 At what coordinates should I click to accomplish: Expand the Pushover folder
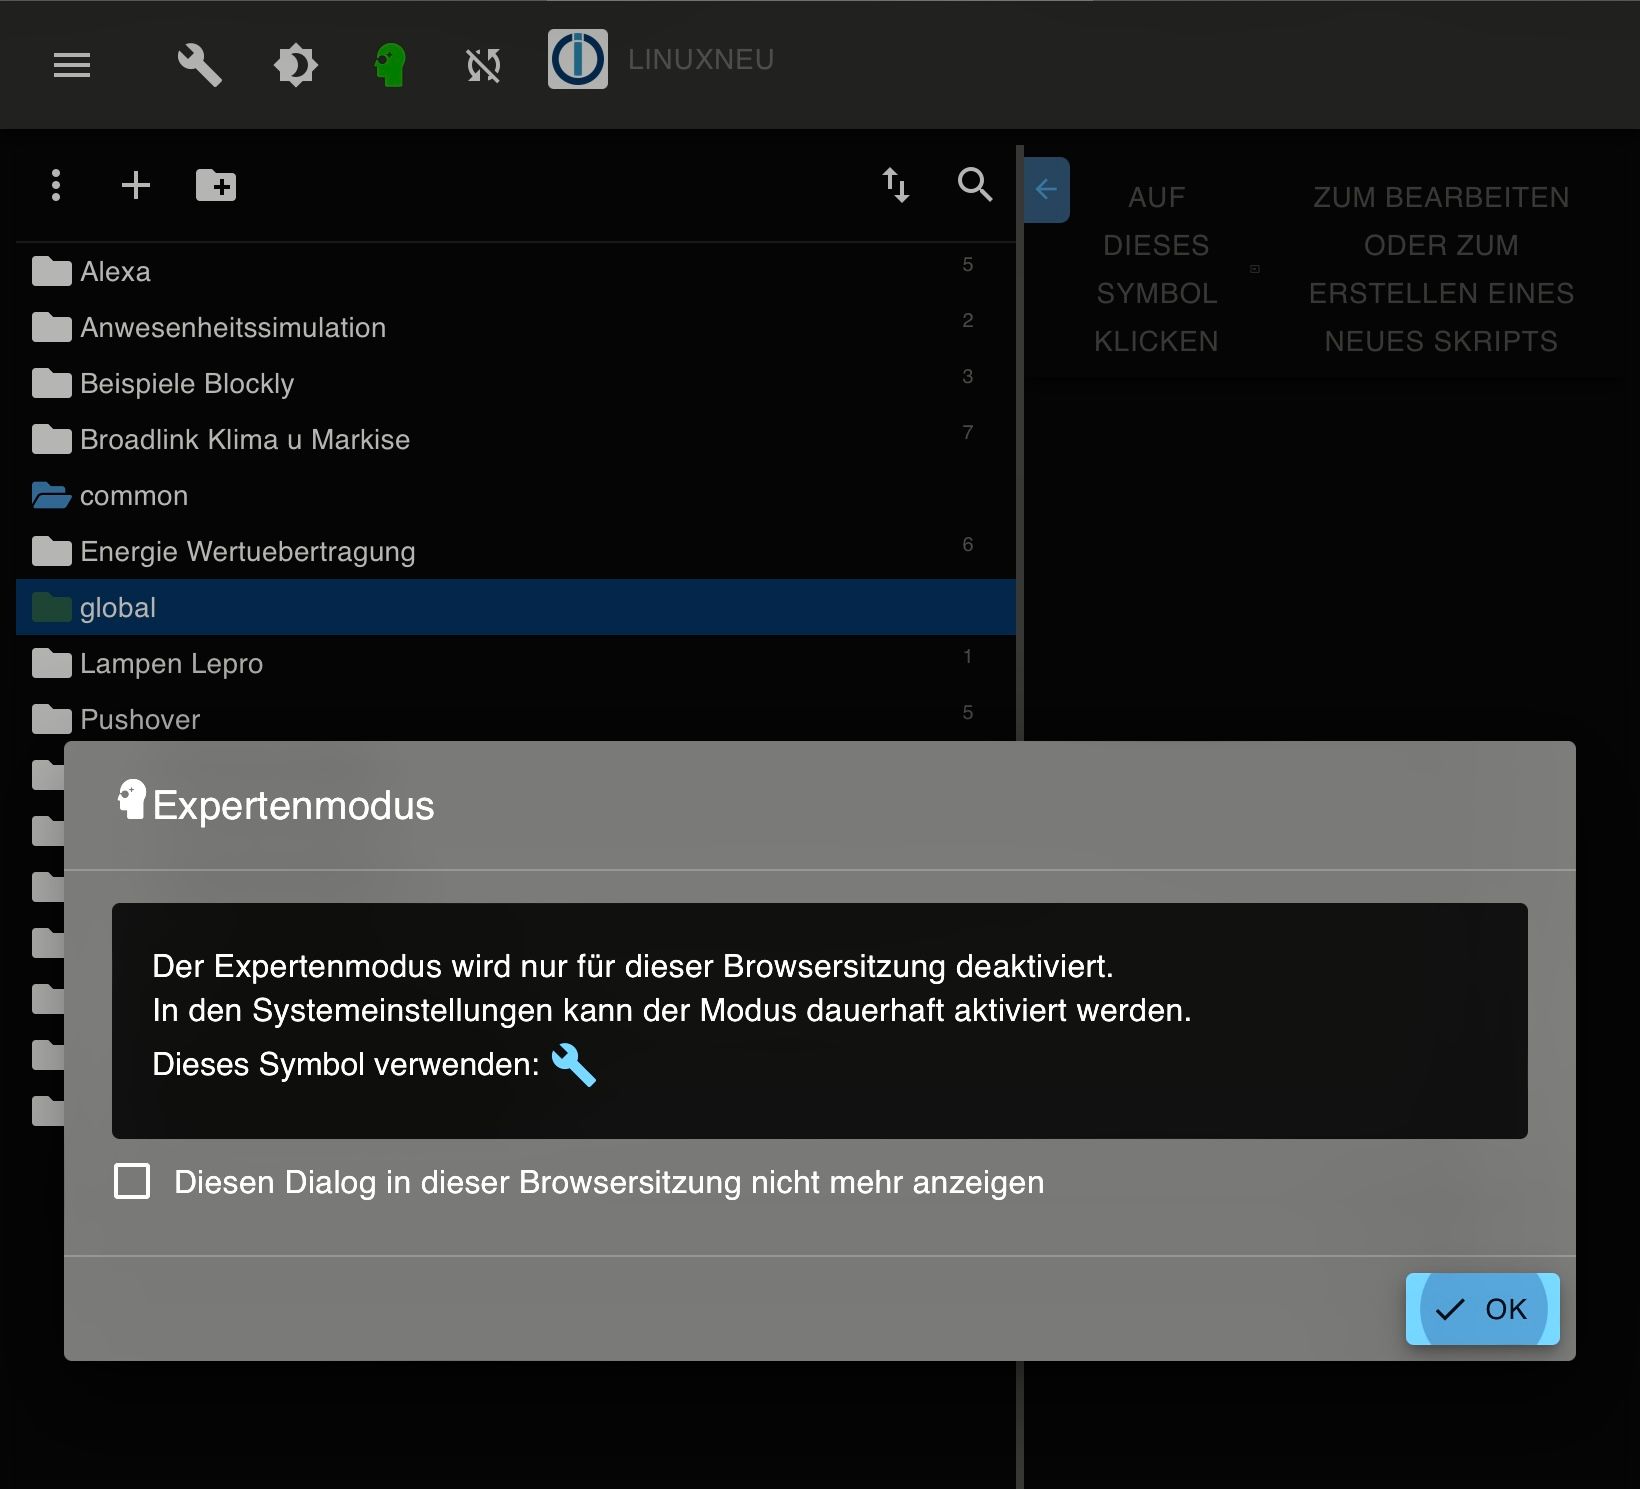pyautogui.click(x=516, y=718)
